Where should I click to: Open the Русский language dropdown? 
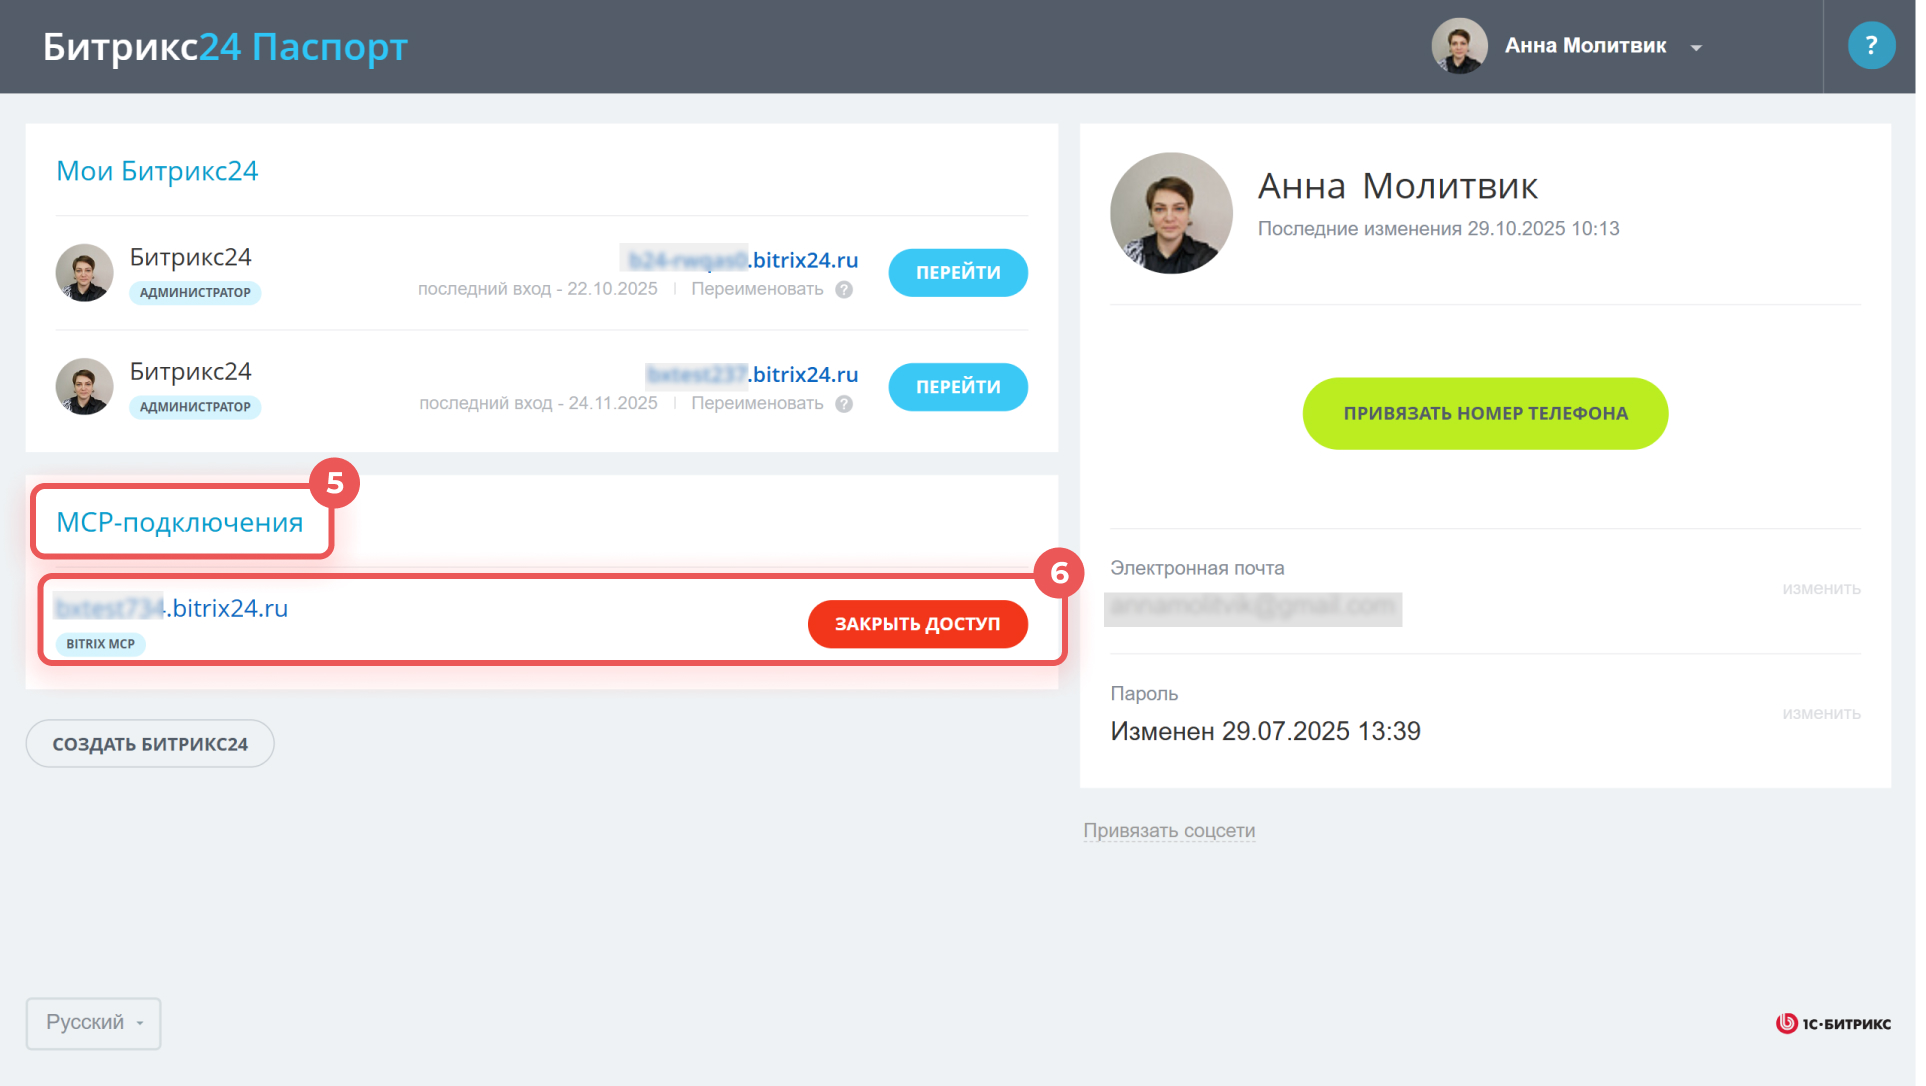[x=93, y=1023]
